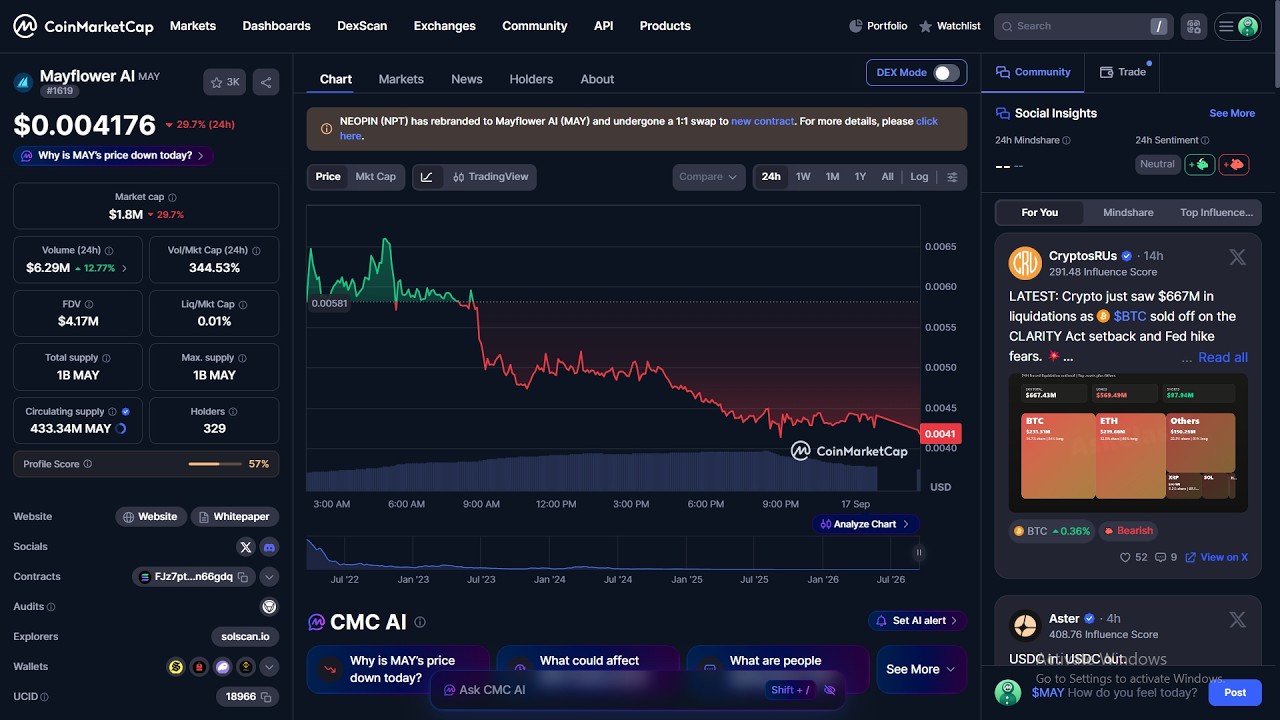
Task: Click the Audits shield icon
Action: pyautogui.click(x=269, y=606)
